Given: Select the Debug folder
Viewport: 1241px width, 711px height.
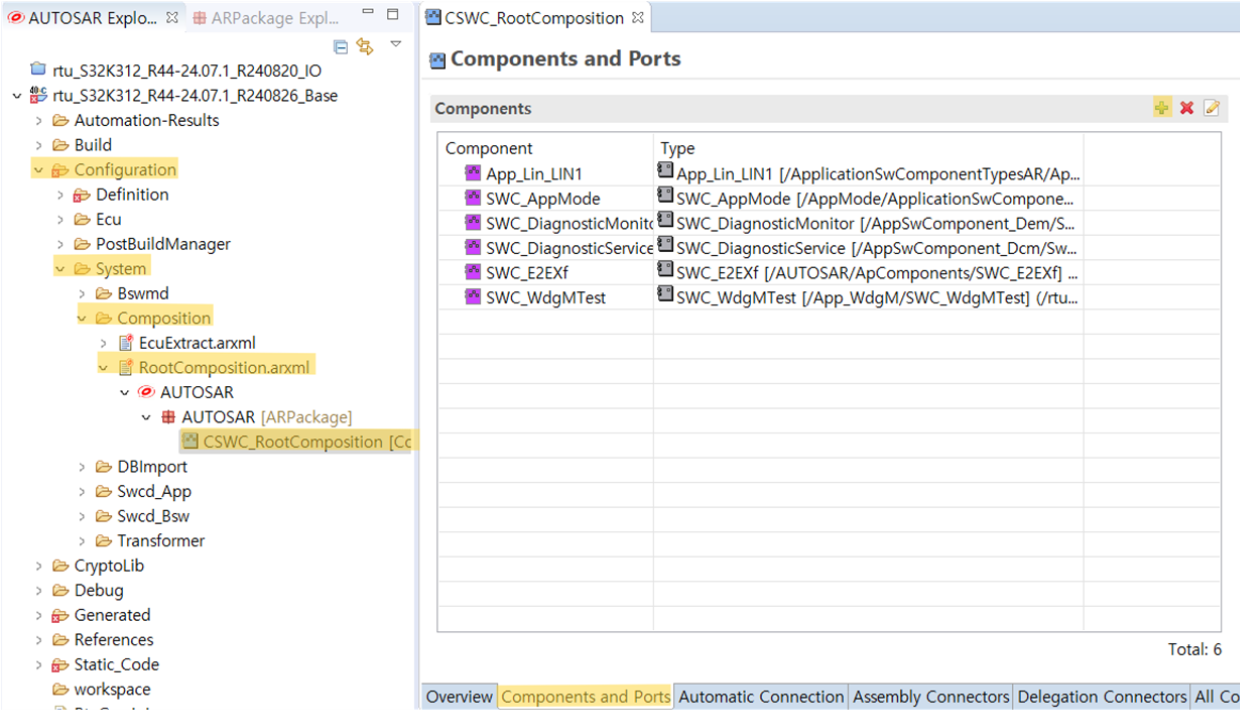Looking at the screenshot, I should click(x=98, y=591).
